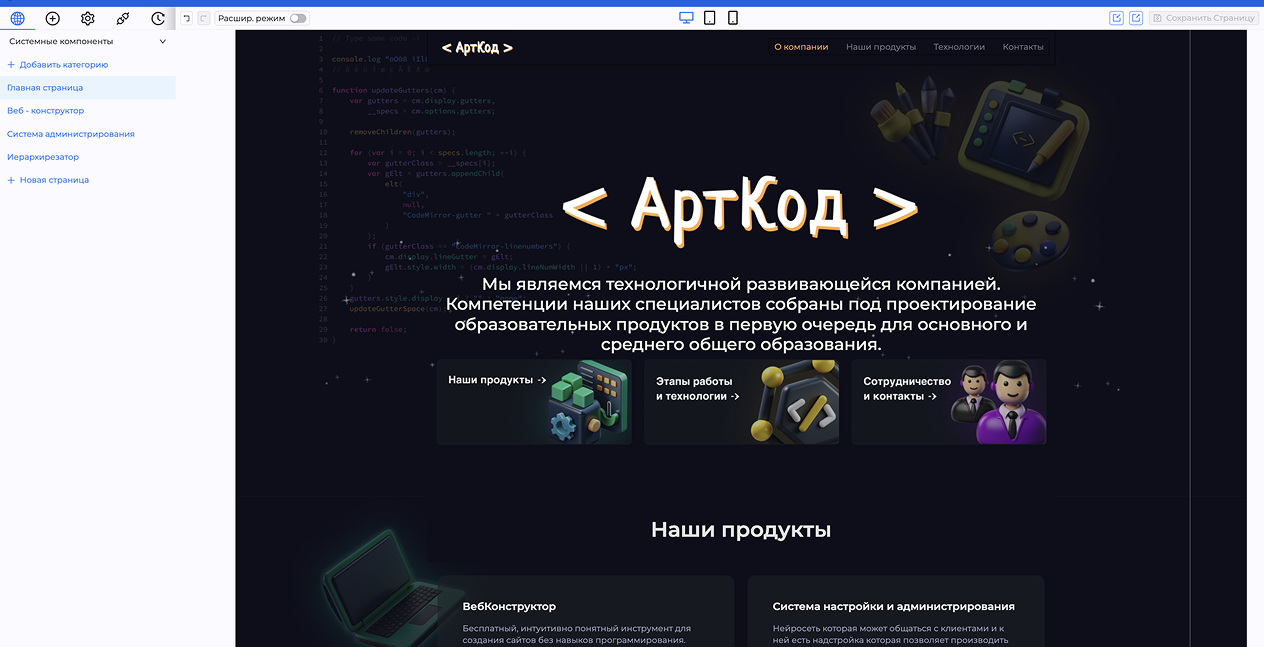Open the Этапы работы и технологии card
This screenshot has height=647, width=1264.
741,402
